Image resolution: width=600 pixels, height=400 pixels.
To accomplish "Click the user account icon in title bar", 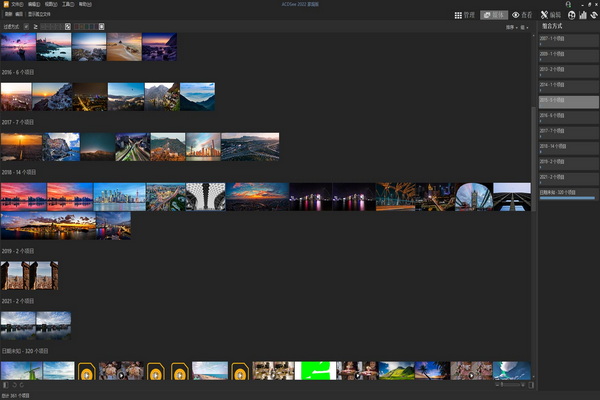I will point(568,4).
